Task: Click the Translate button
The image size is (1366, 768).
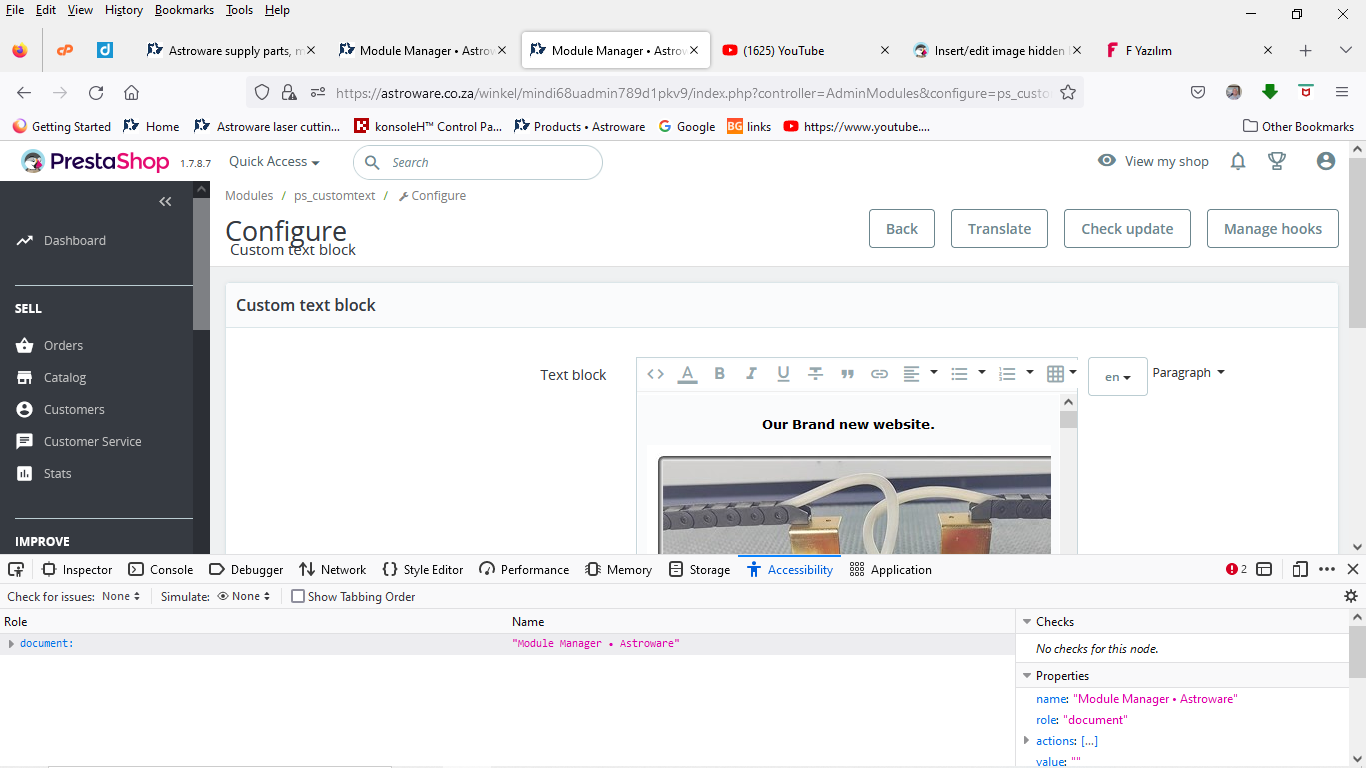Action: click(x=999, y=228)
